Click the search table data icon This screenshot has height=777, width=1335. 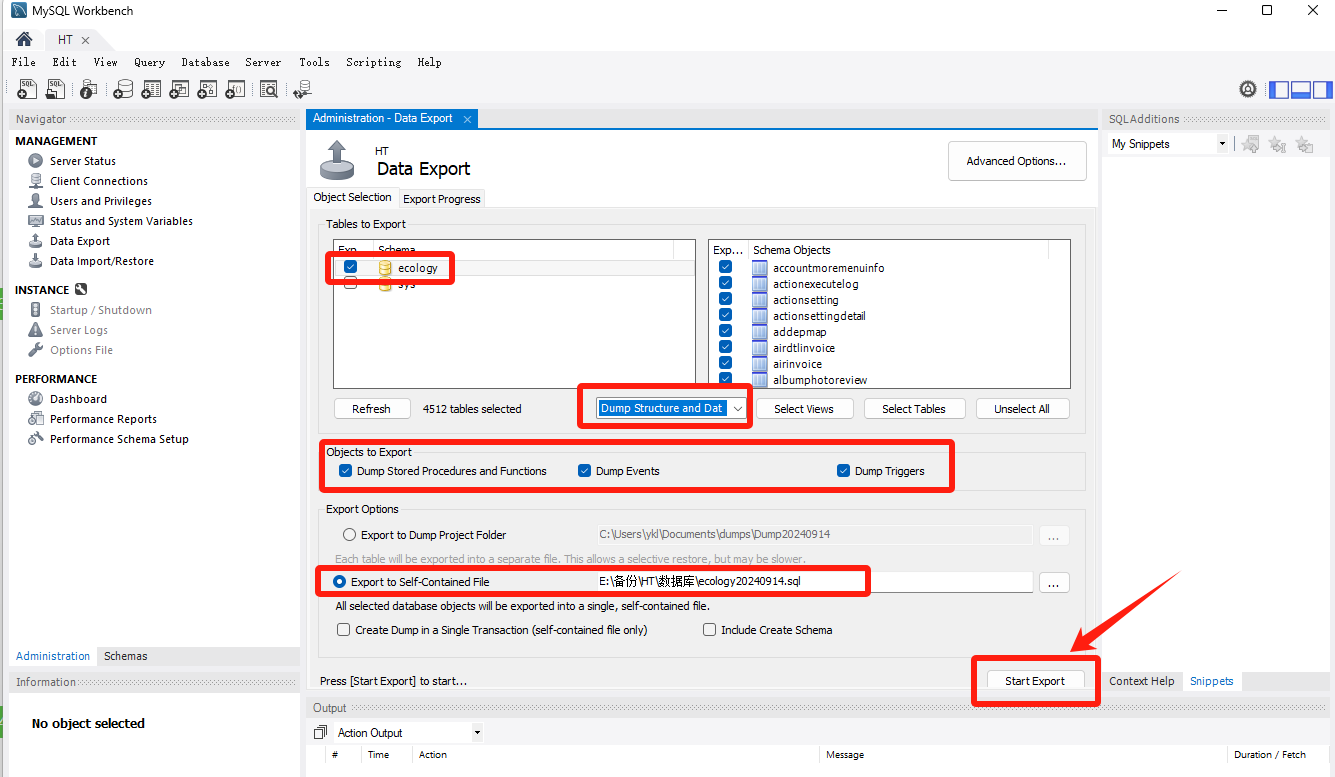(269, 90)
